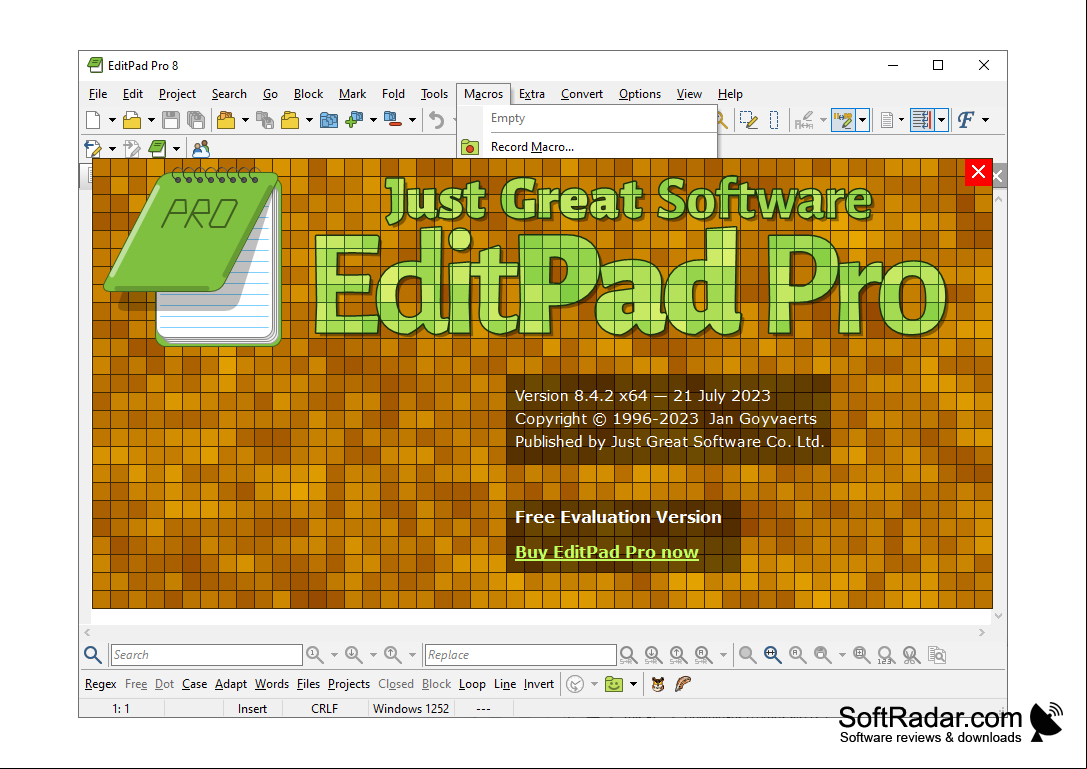1087x769 pixels.
Task: Toggle the Adapt search option
Action: click(231, 684)
